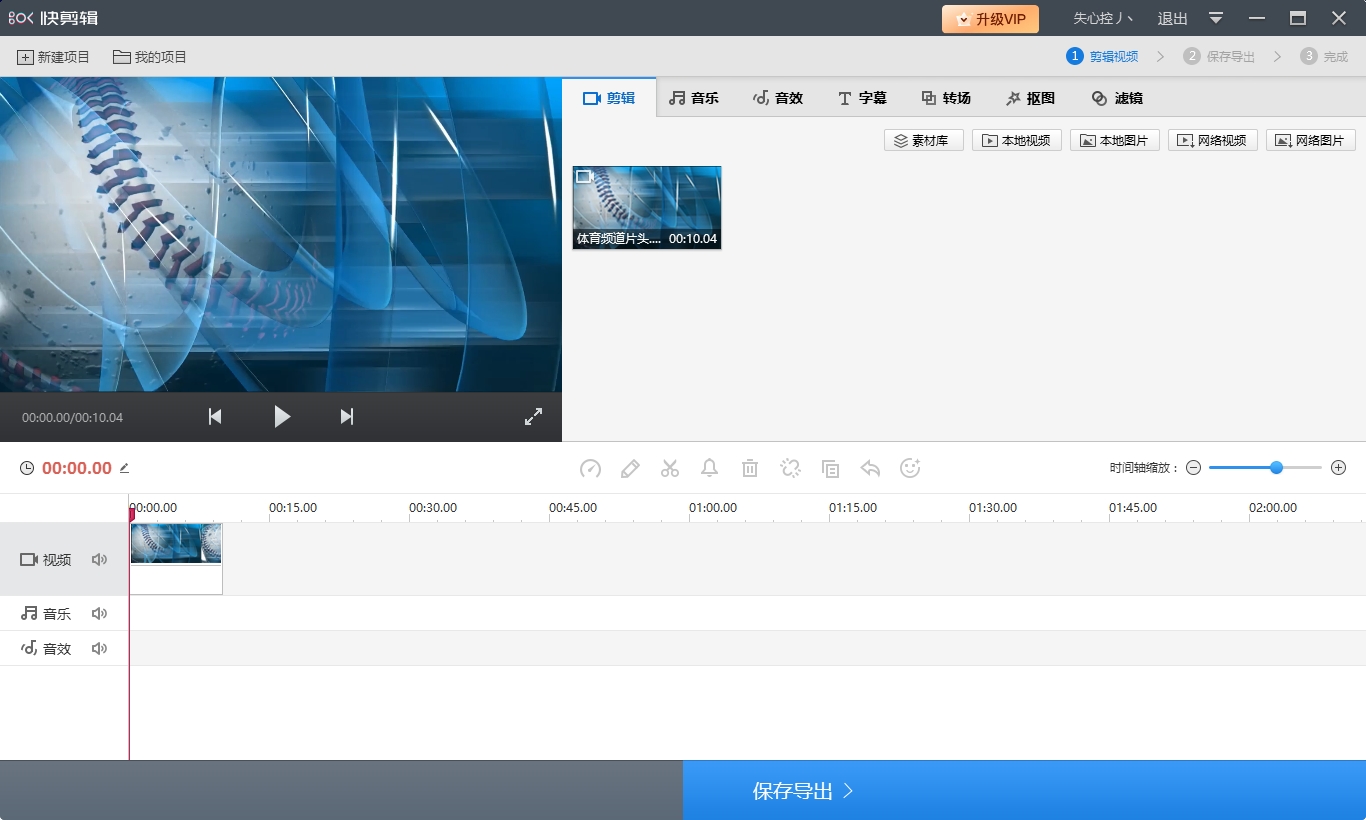Click step 3 完成 in the progress header
This screenshot has width=1366, height=820.
[1324, 56]
